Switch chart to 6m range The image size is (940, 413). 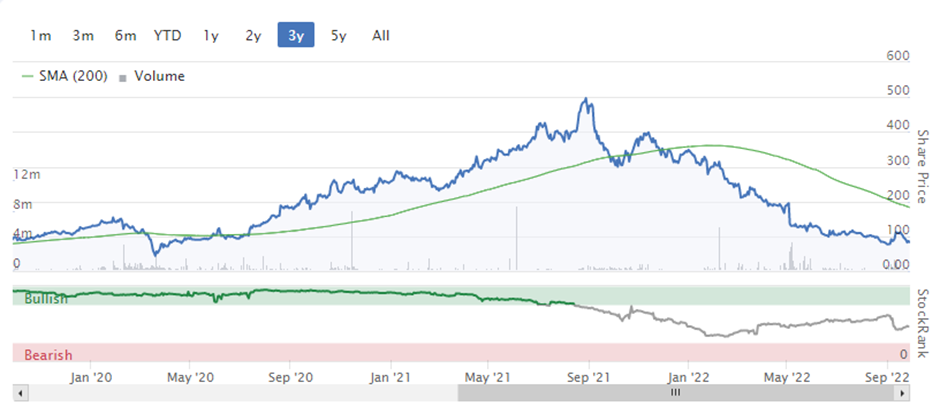click(125, 35)
